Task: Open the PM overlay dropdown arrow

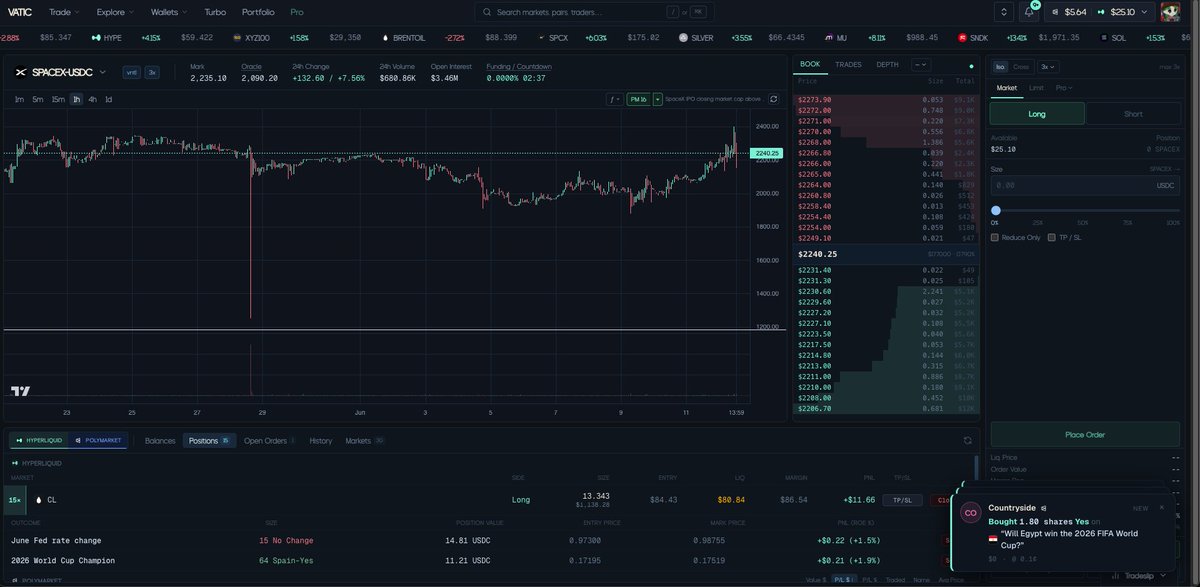Action: pyautogui.click(x=657, y=99)
